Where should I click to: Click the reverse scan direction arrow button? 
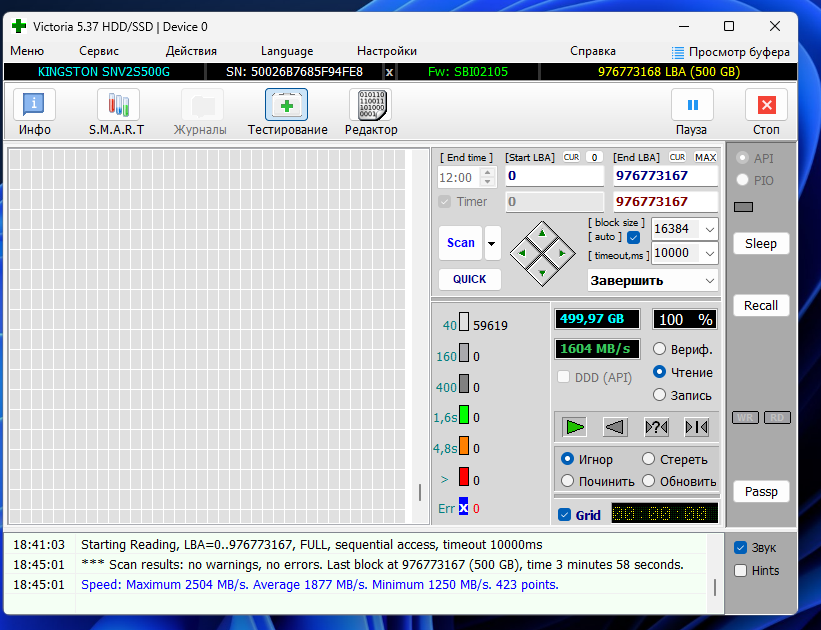click(x=615, y=427)
